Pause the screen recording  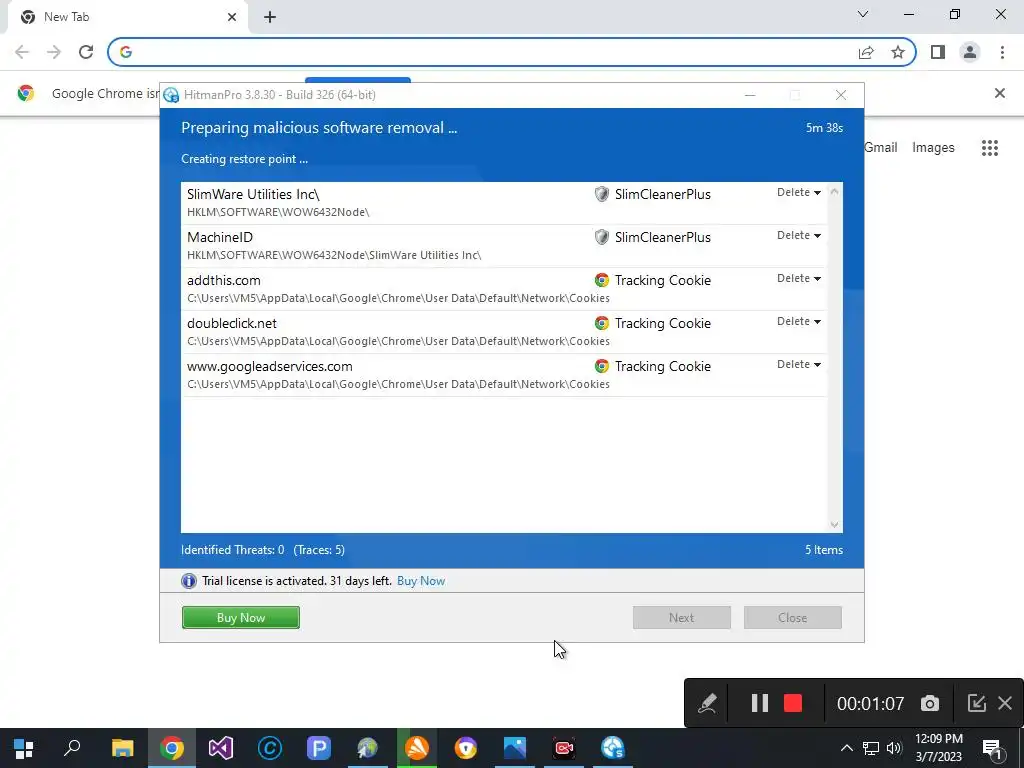point(760,703)
